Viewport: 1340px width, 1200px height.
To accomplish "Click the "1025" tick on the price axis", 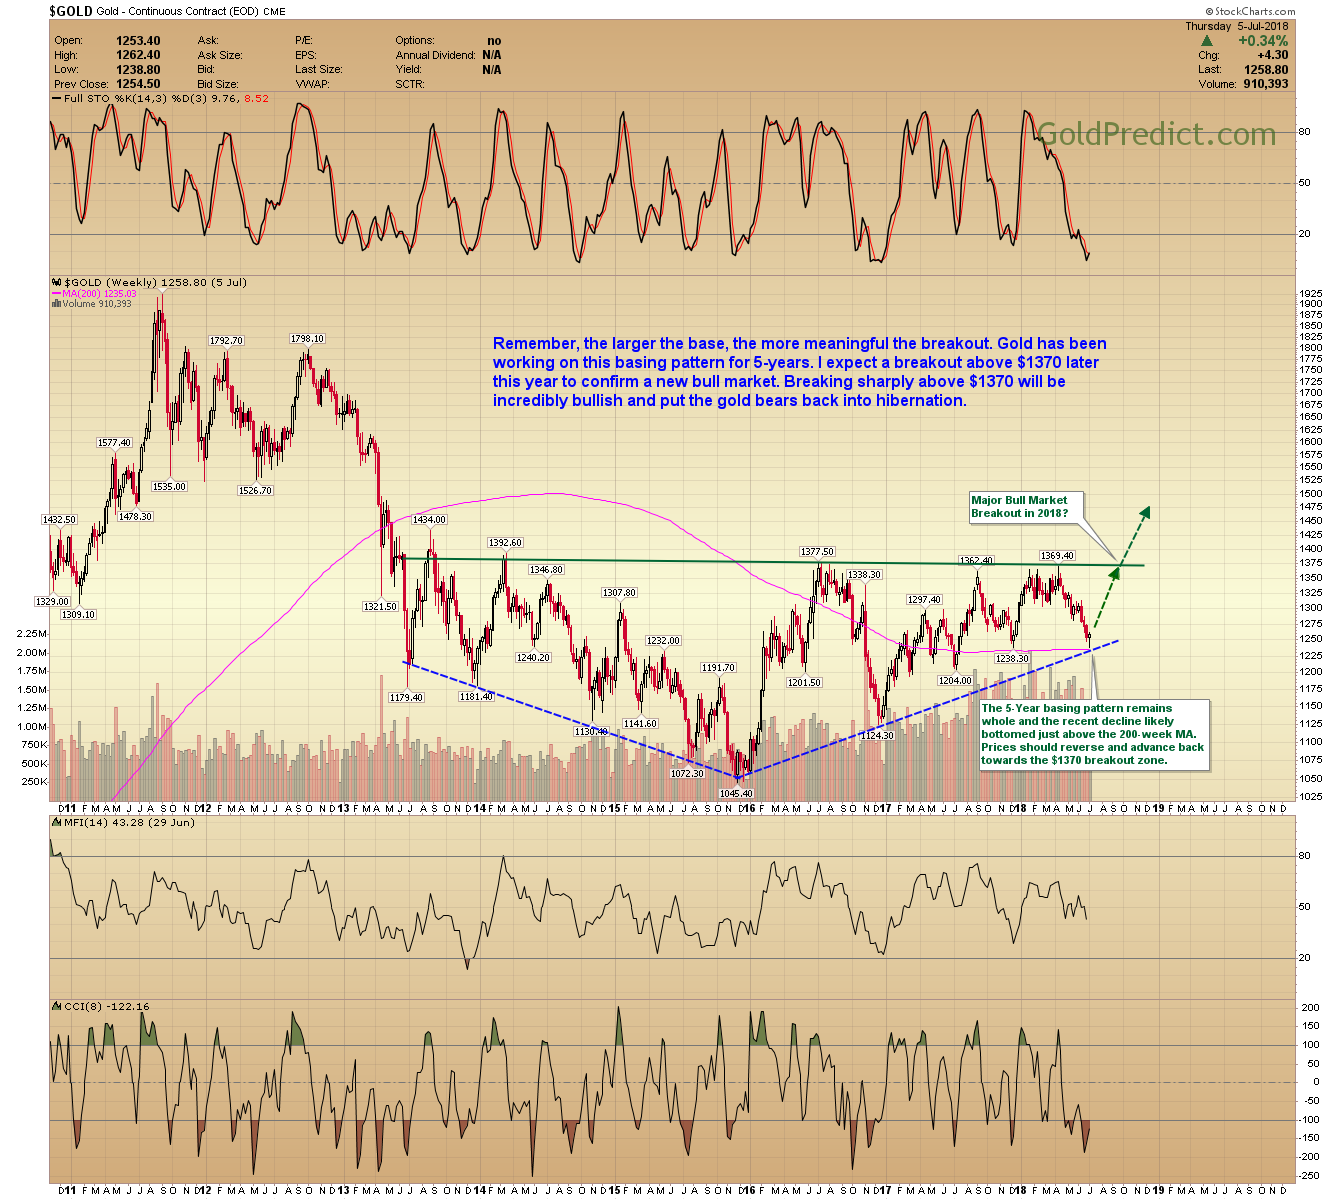I will [1309, 797].
